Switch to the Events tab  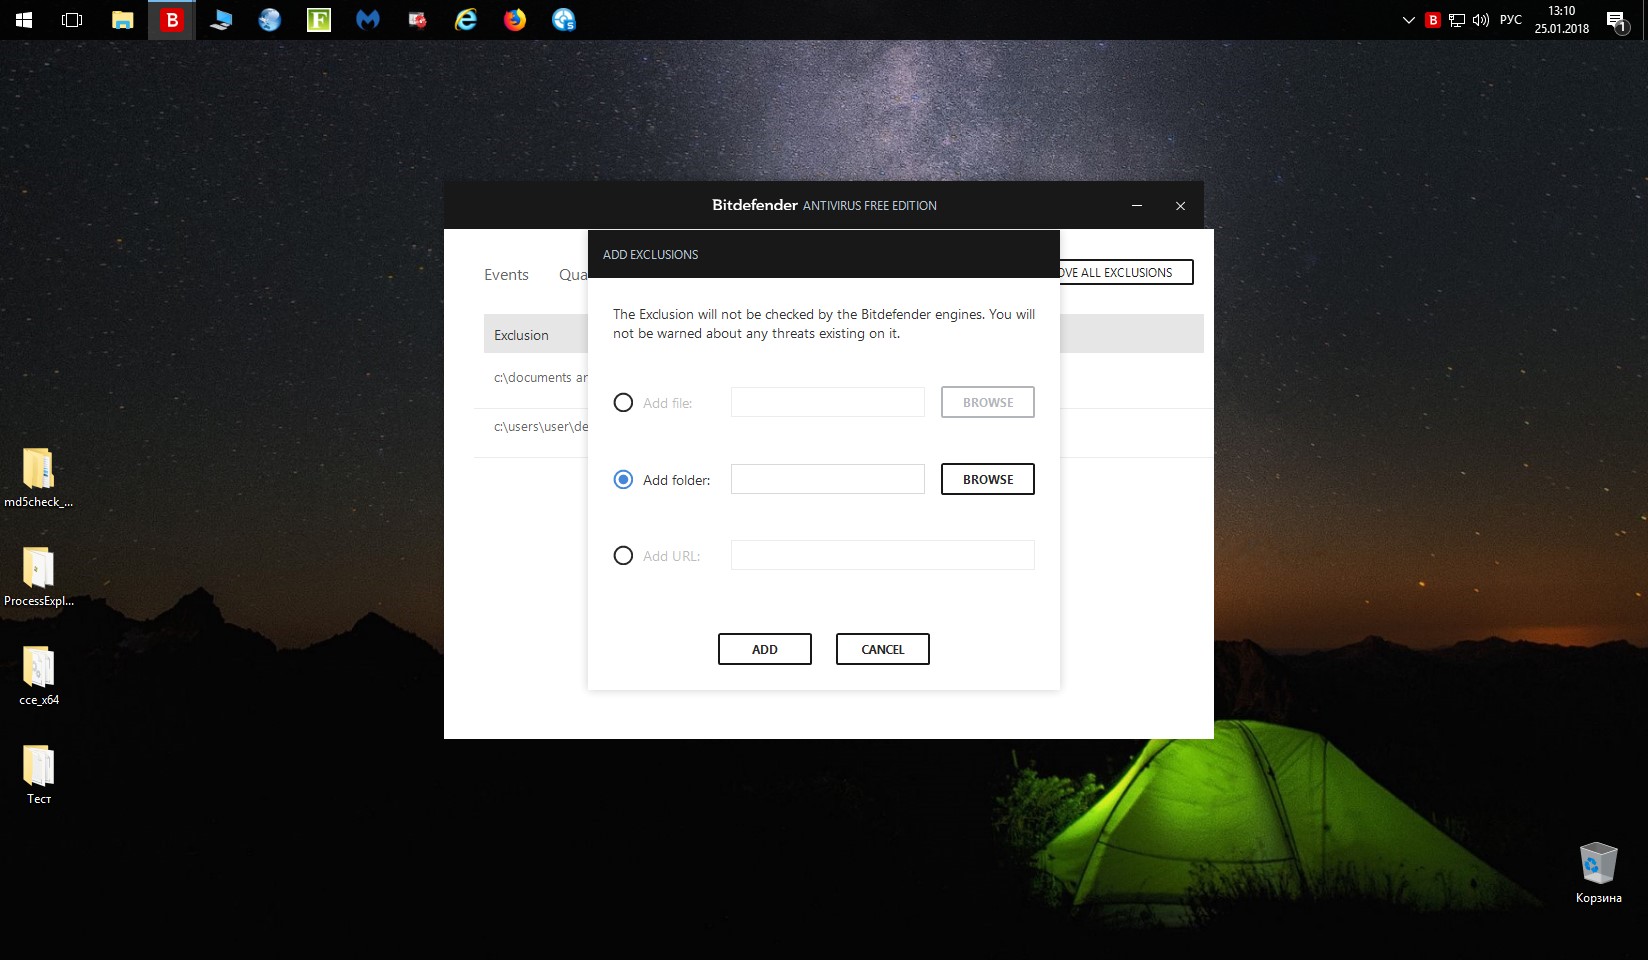506,275
